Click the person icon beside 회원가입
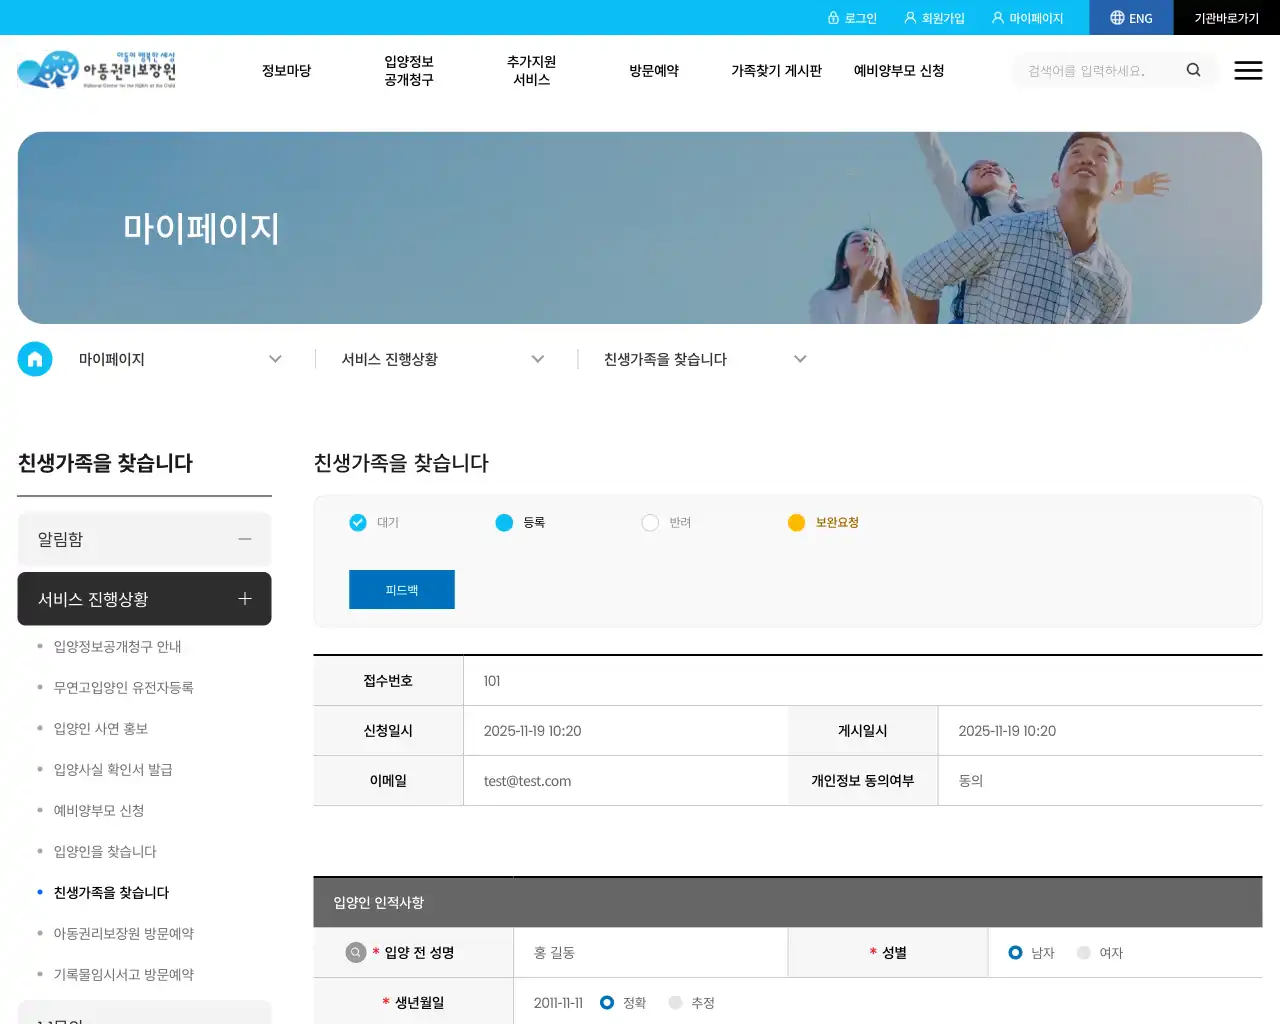This screenshot has height=1024, width=1280. (908, 17)
